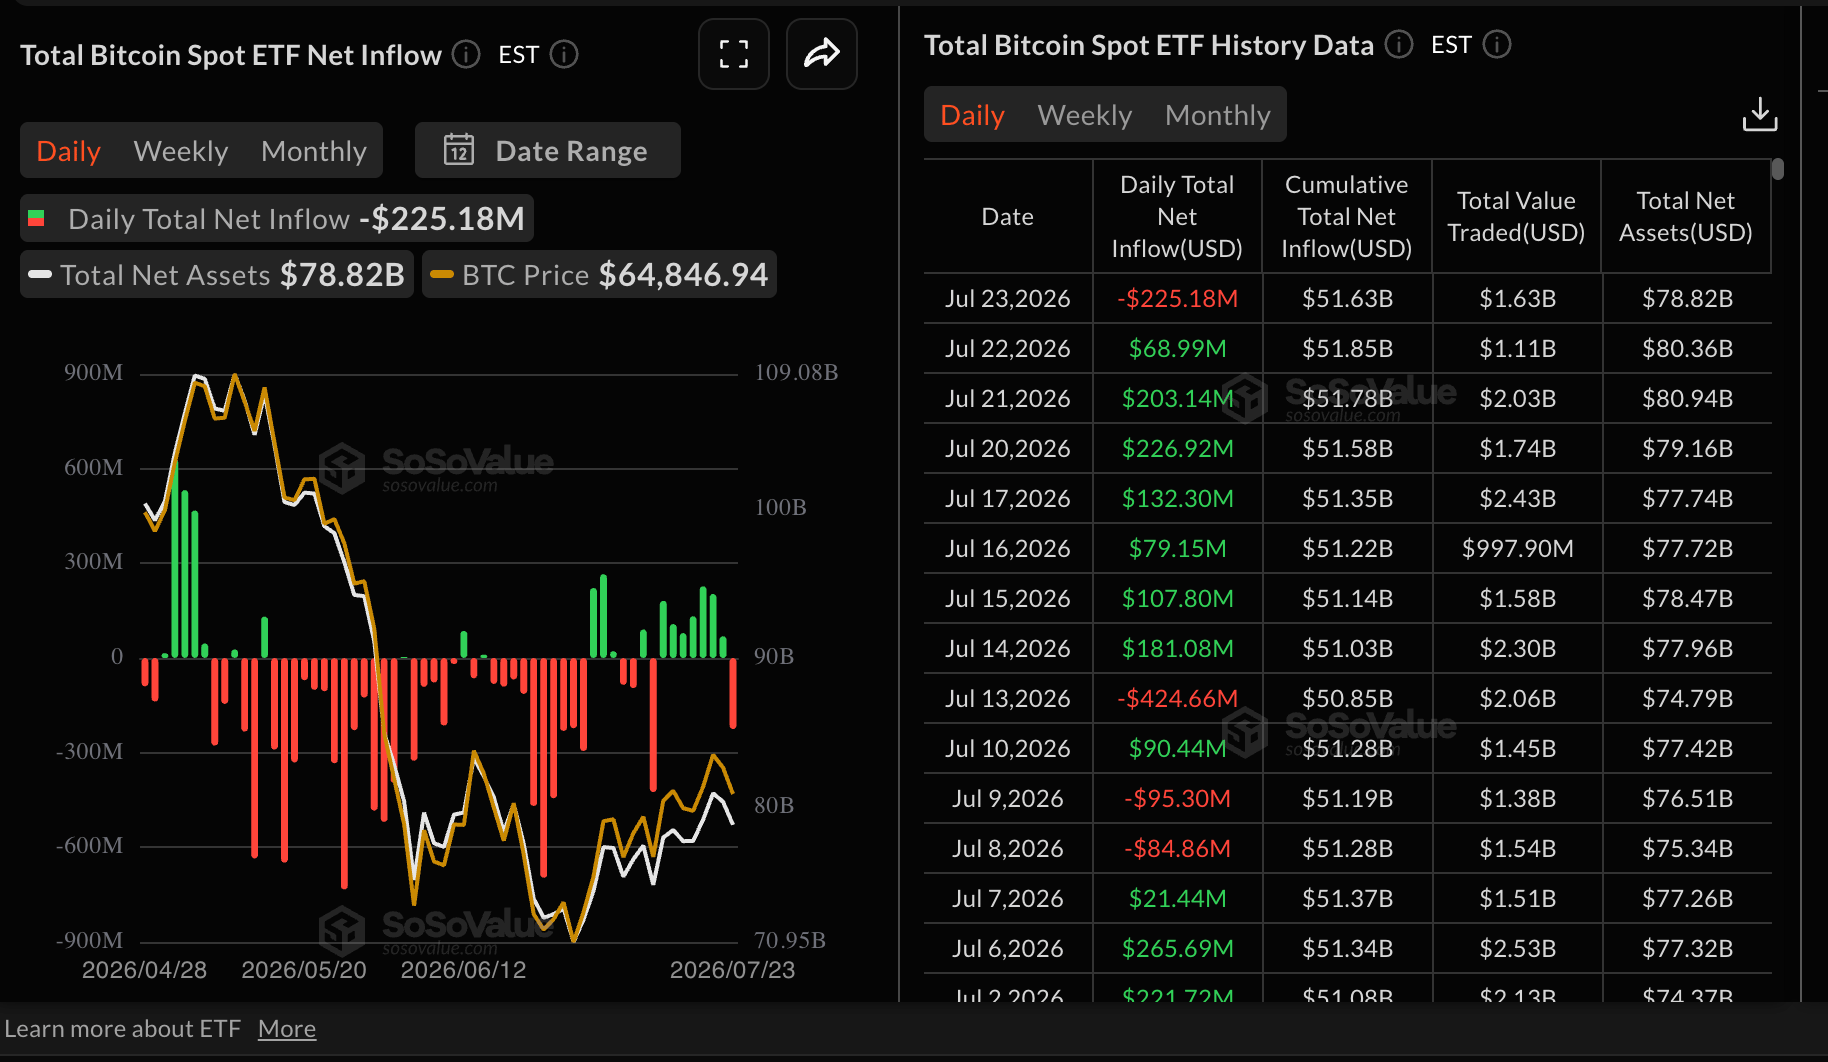Toggle Daily Total Net Inflow legend series

(x=277, y=218)
